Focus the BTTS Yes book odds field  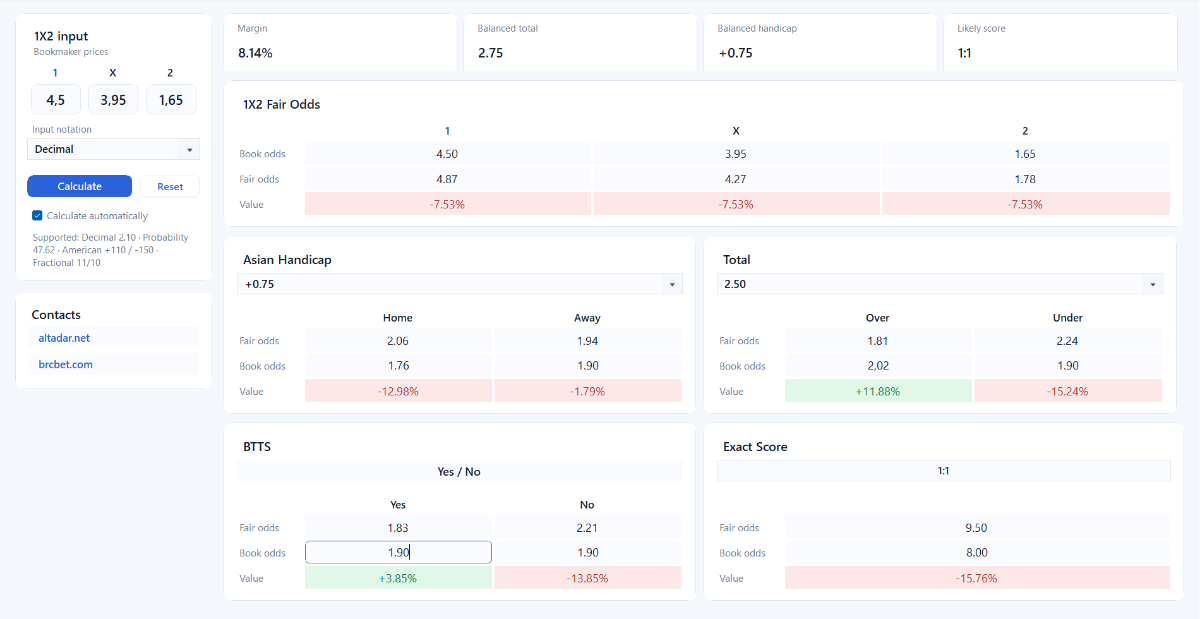(x=398, y=552)
